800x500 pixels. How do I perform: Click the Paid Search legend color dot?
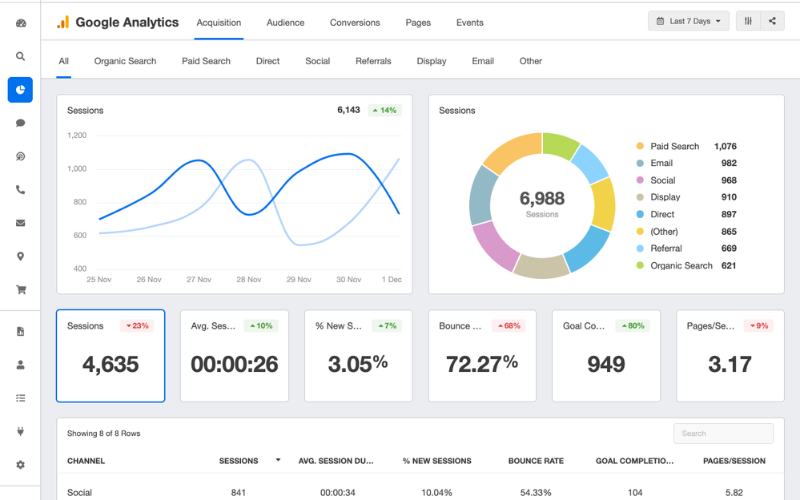[x=640, y=146]
